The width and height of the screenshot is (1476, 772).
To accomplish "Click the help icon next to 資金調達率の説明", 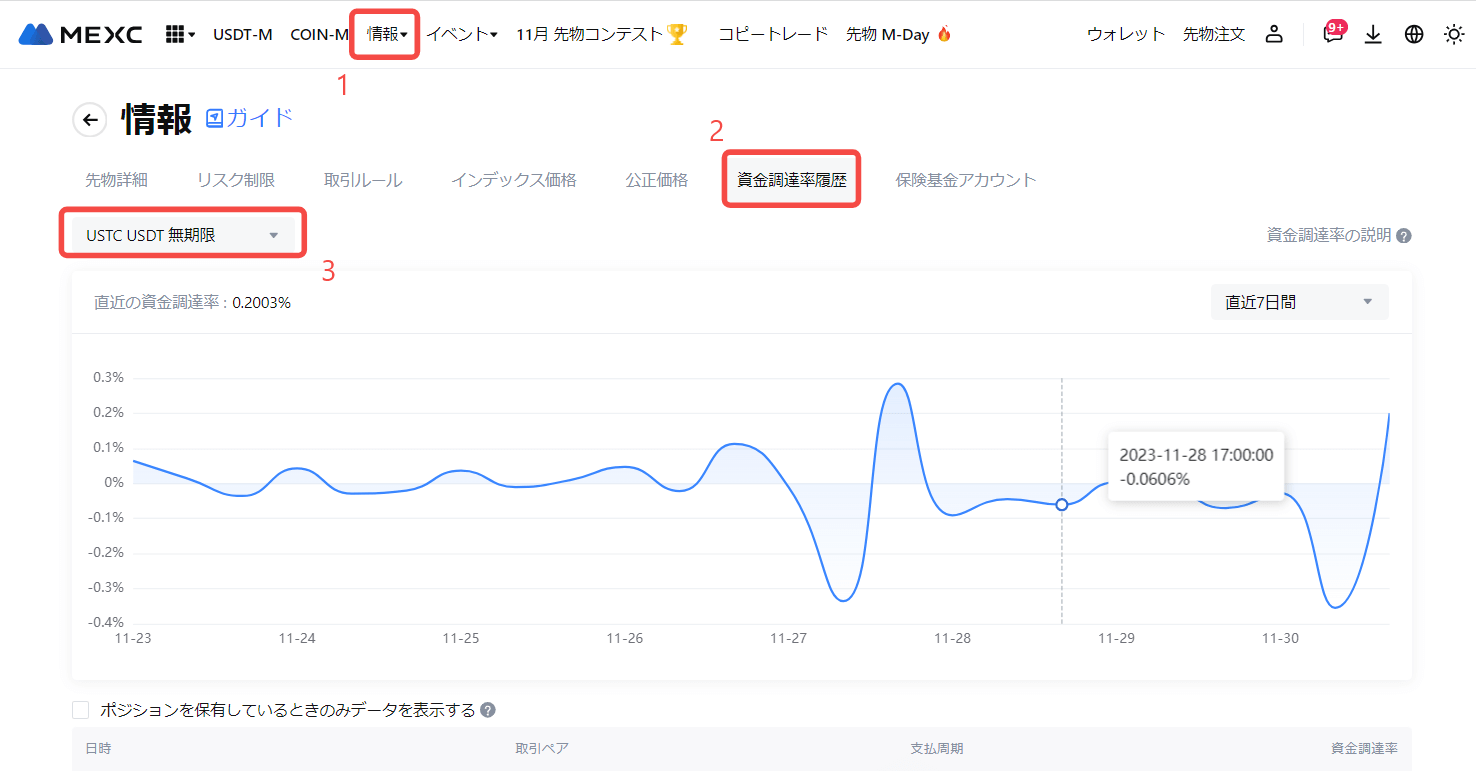I will click(x=1404, y=236).
